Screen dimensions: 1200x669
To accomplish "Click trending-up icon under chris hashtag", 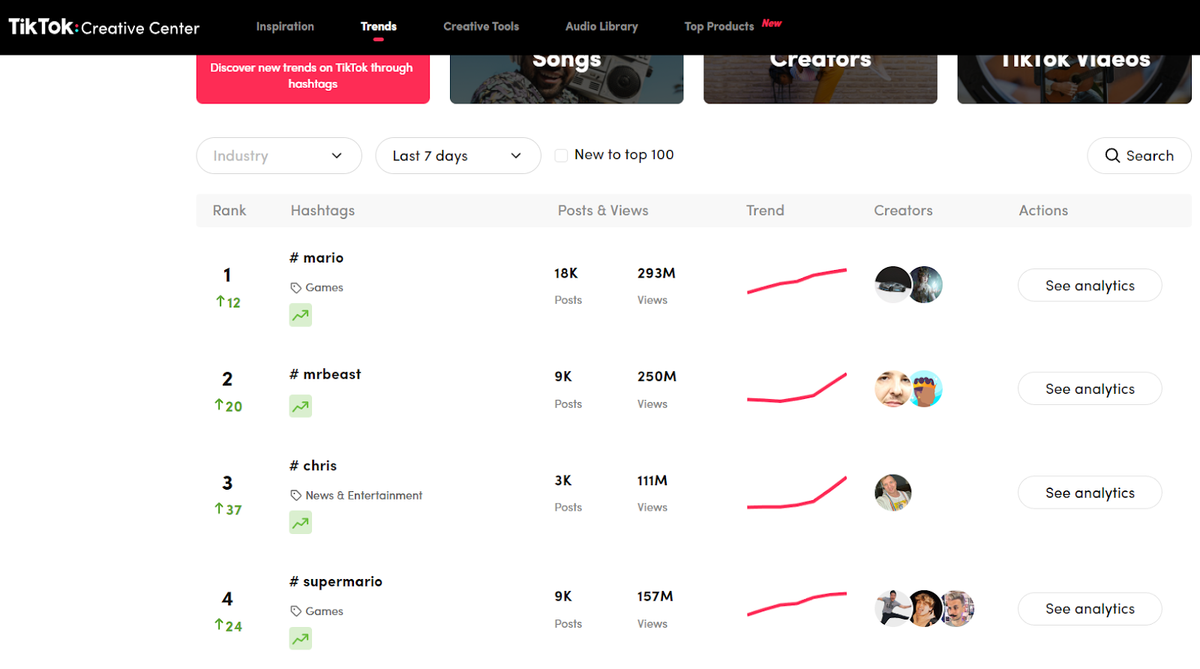I will point(300,522).
